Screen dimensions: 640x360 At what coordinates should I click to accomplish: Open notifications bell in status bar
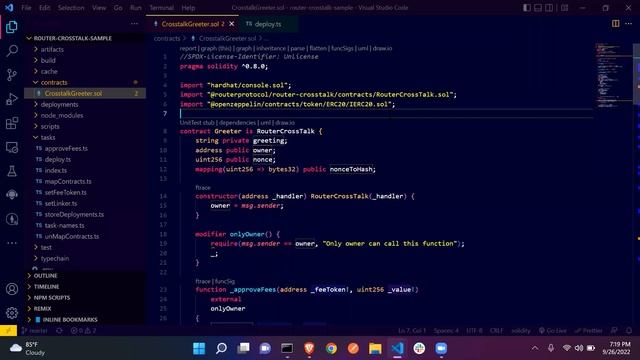pyautogui.click(x=629, y=331)
